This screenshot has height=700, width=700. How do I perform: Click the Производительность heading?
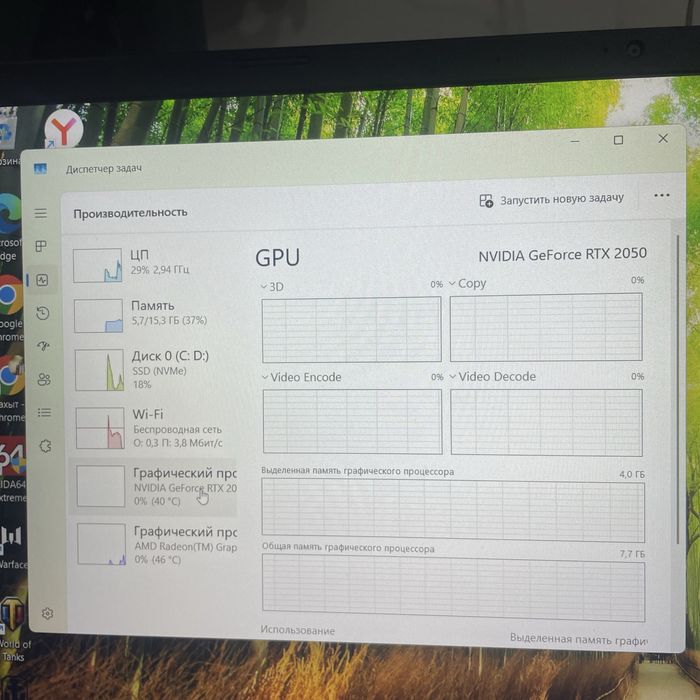(130, 213)
